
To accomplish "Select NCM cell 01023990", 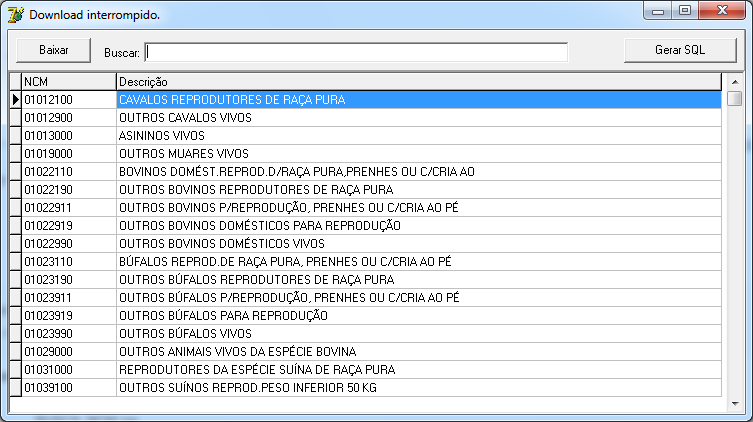I will [x=69, y=334].
